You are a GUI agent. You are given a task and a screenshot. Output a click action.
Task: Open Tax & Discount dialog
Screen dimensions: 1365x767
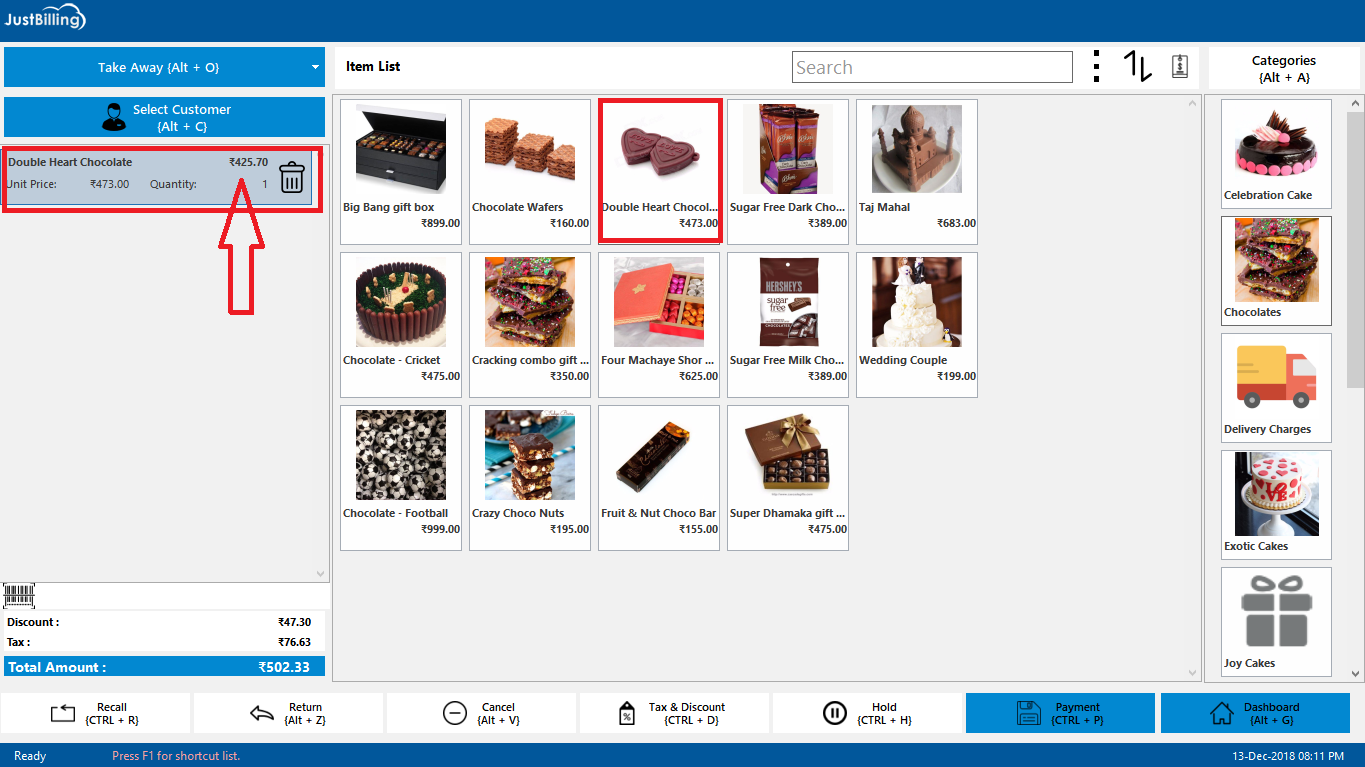[x=674, y=713]
